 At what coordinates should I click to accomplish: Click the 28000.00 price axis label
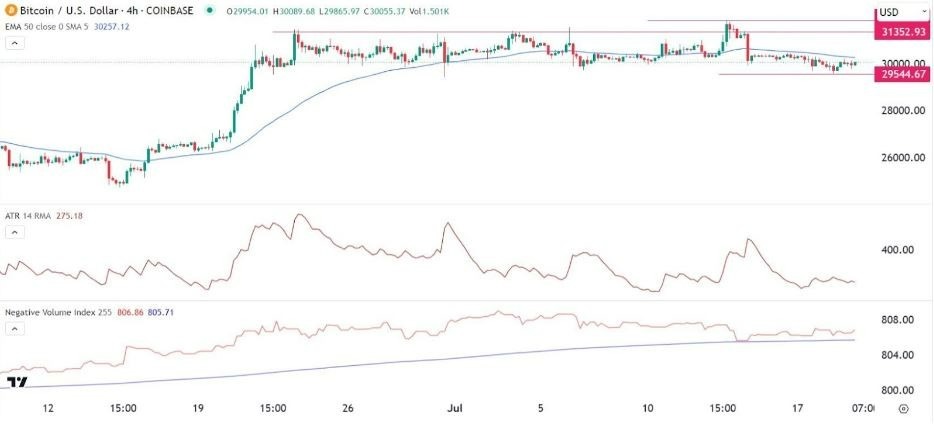[904, 110]
